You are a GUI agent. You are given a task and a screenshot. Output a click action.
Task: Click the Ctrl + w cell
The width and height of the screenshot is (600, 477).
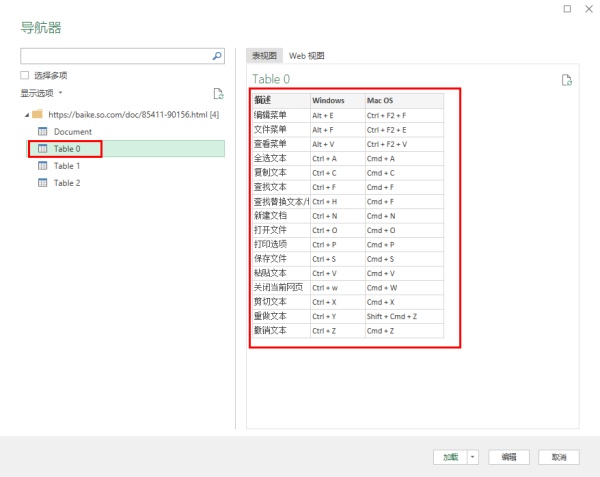pos(338,287)
